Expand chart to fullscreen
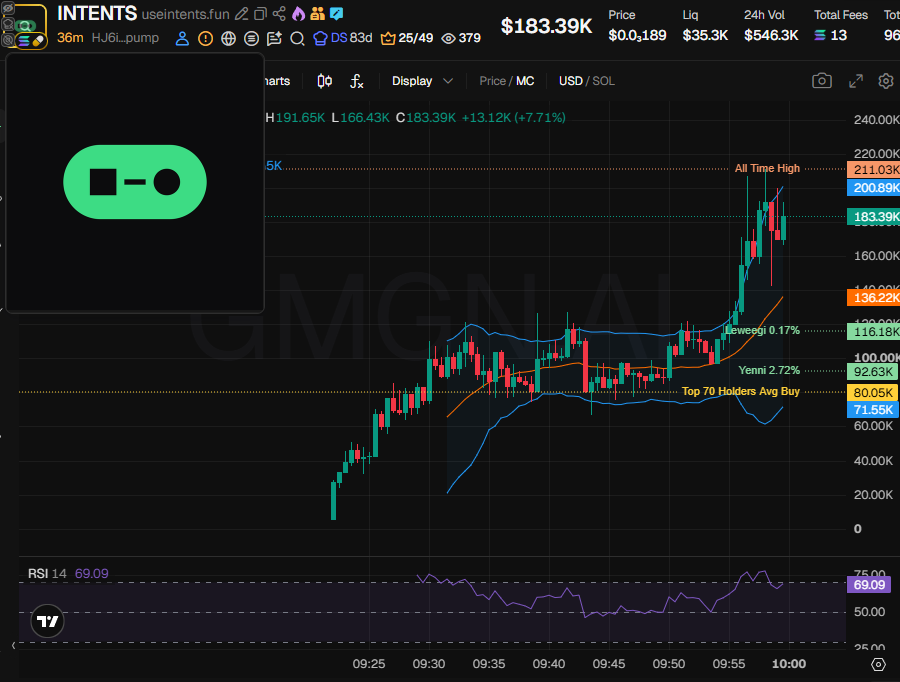 [856, 81]
